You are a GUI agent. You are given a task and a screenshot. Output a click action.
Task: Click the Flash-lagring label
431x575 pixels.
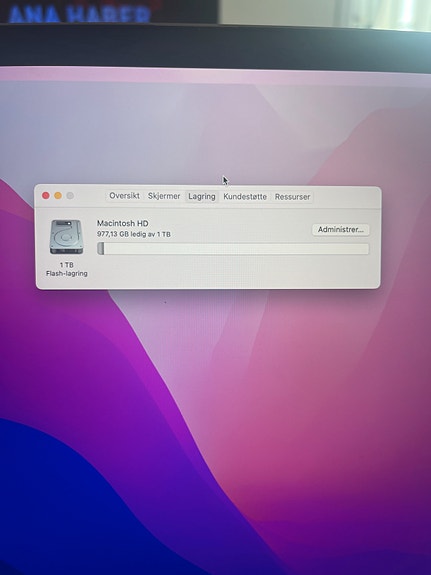click(67, 274)
